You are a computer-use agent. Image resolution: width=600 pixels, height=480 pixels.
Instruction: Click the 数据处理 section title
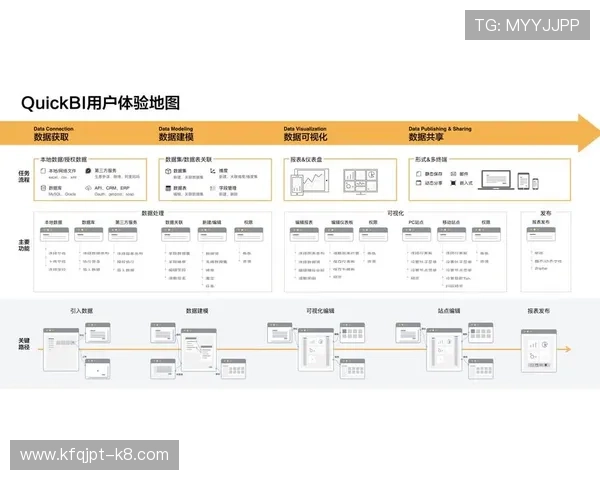(153, 213)
